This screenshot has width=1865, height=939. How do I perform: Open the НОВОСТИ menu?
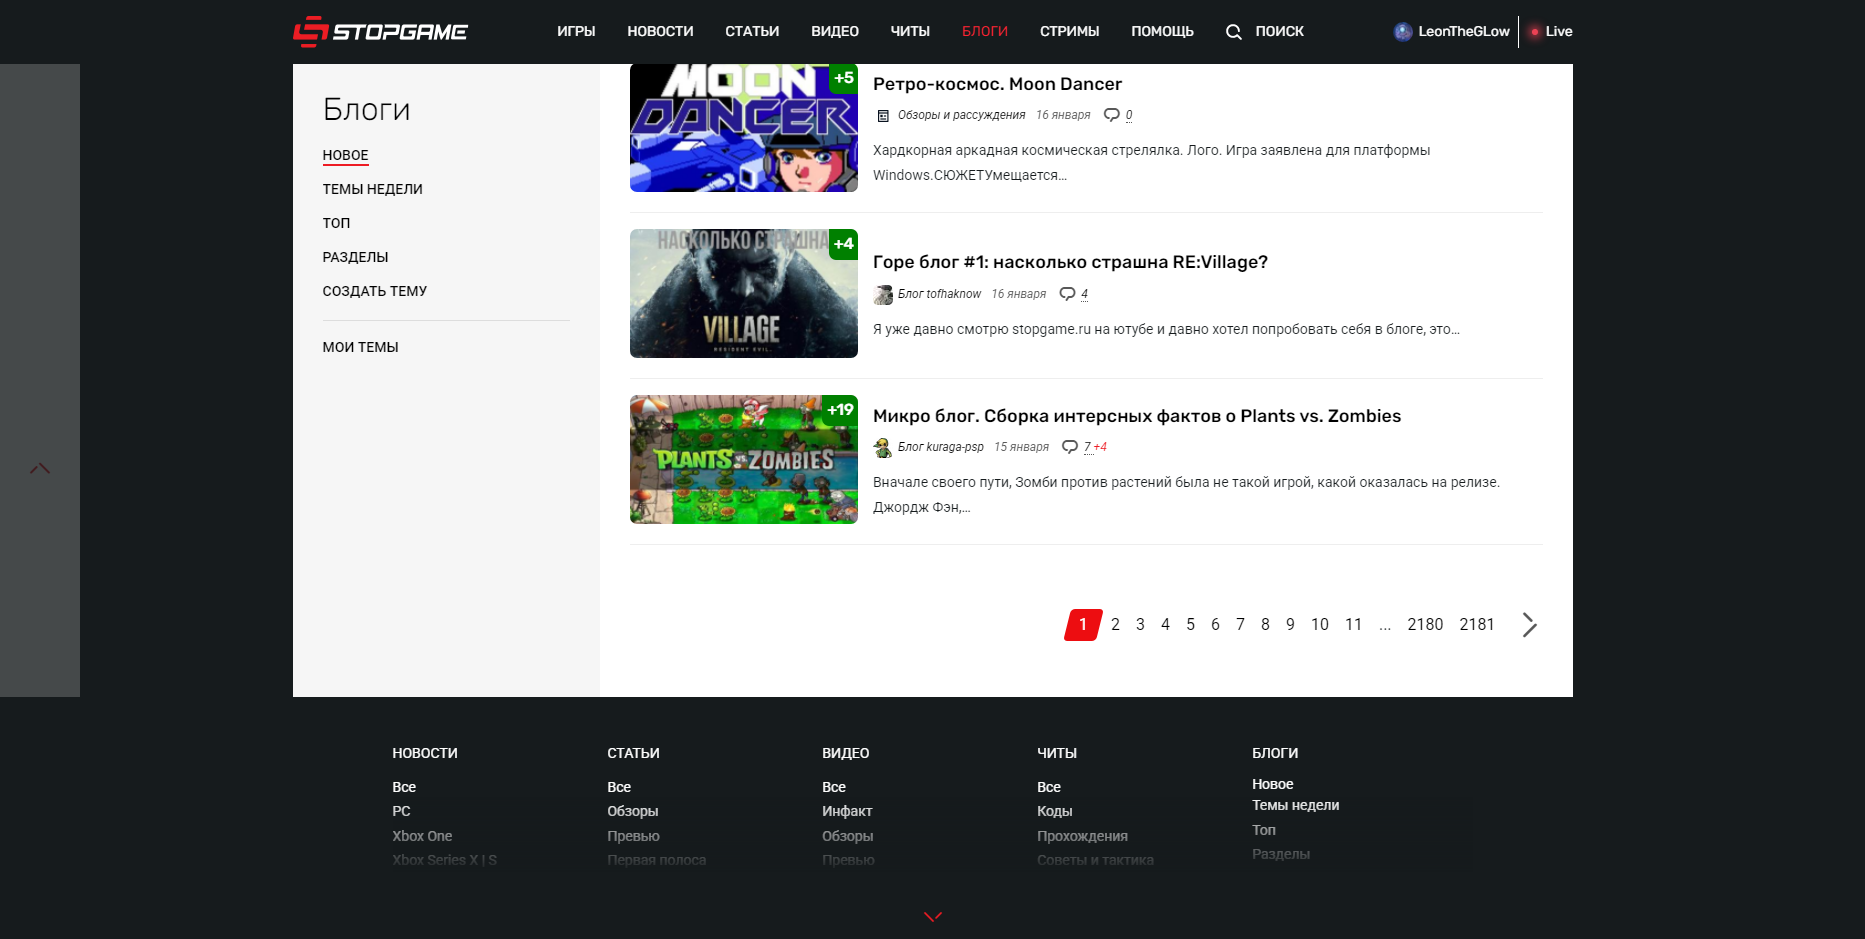[x=660, y=32]
